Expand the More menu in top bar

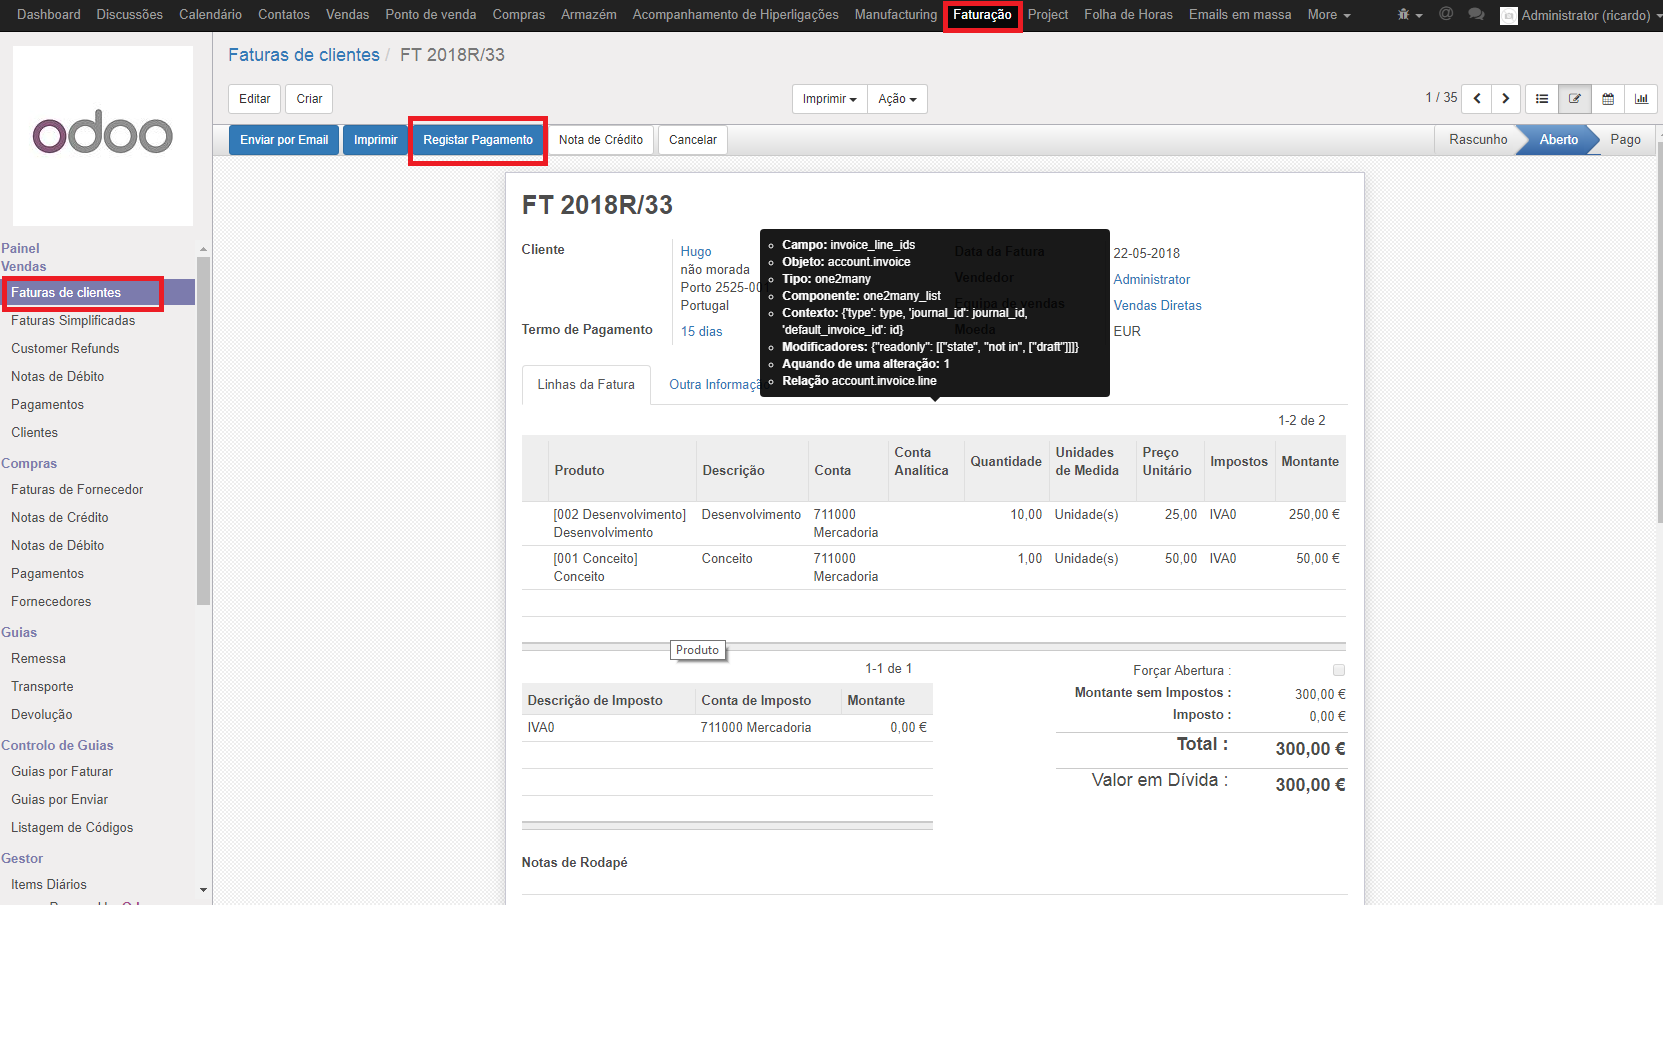tap(1328, 15)
